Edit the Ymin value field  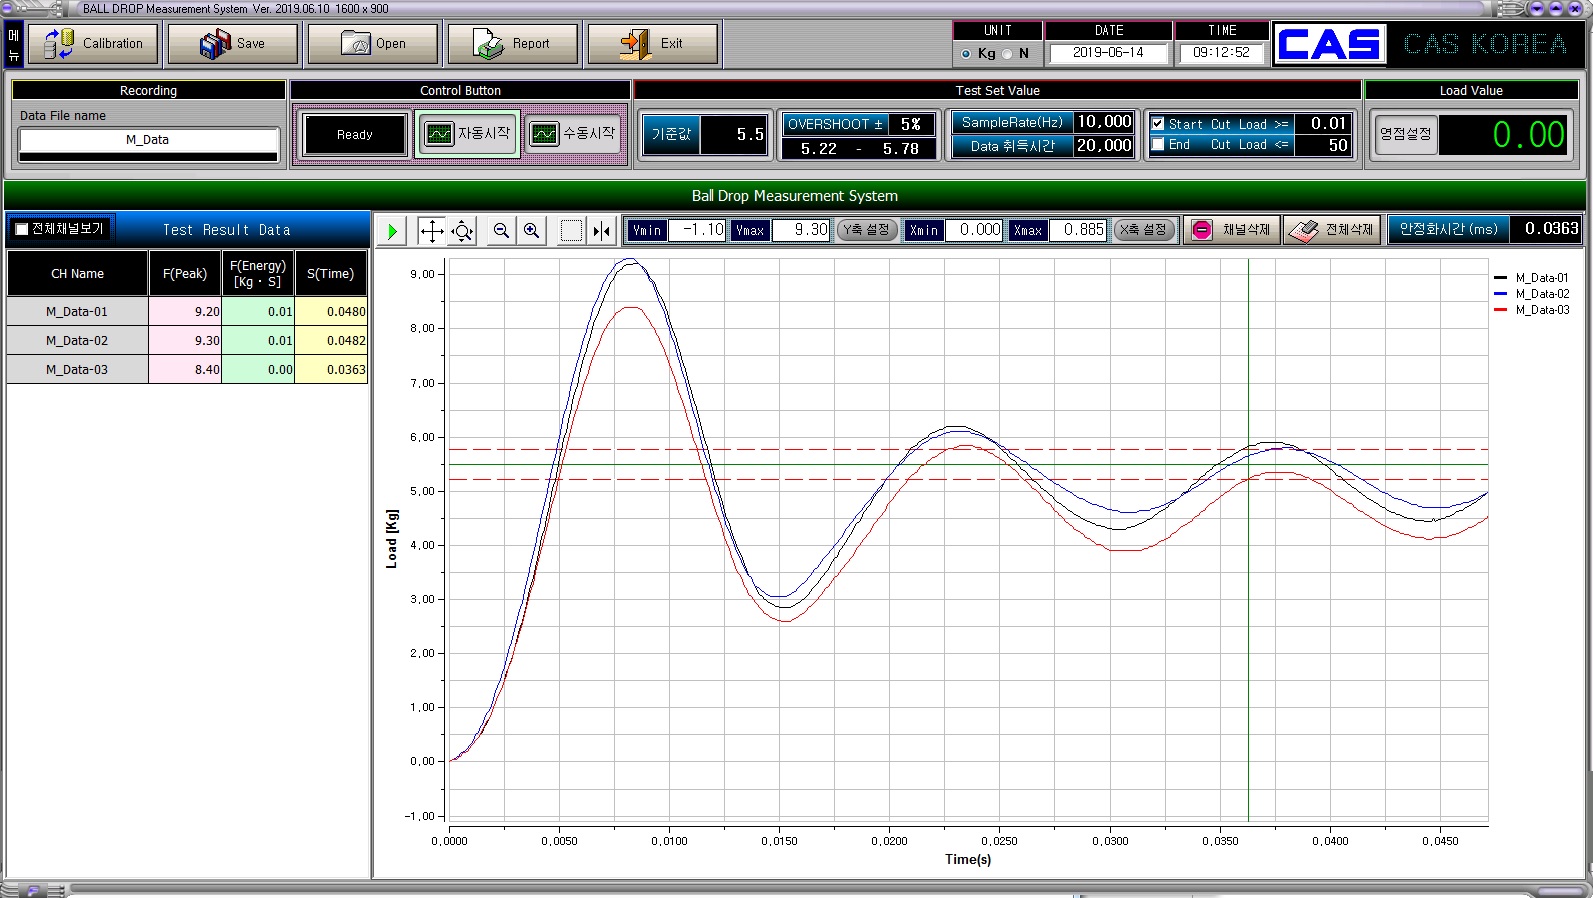[x=696, y=230]
